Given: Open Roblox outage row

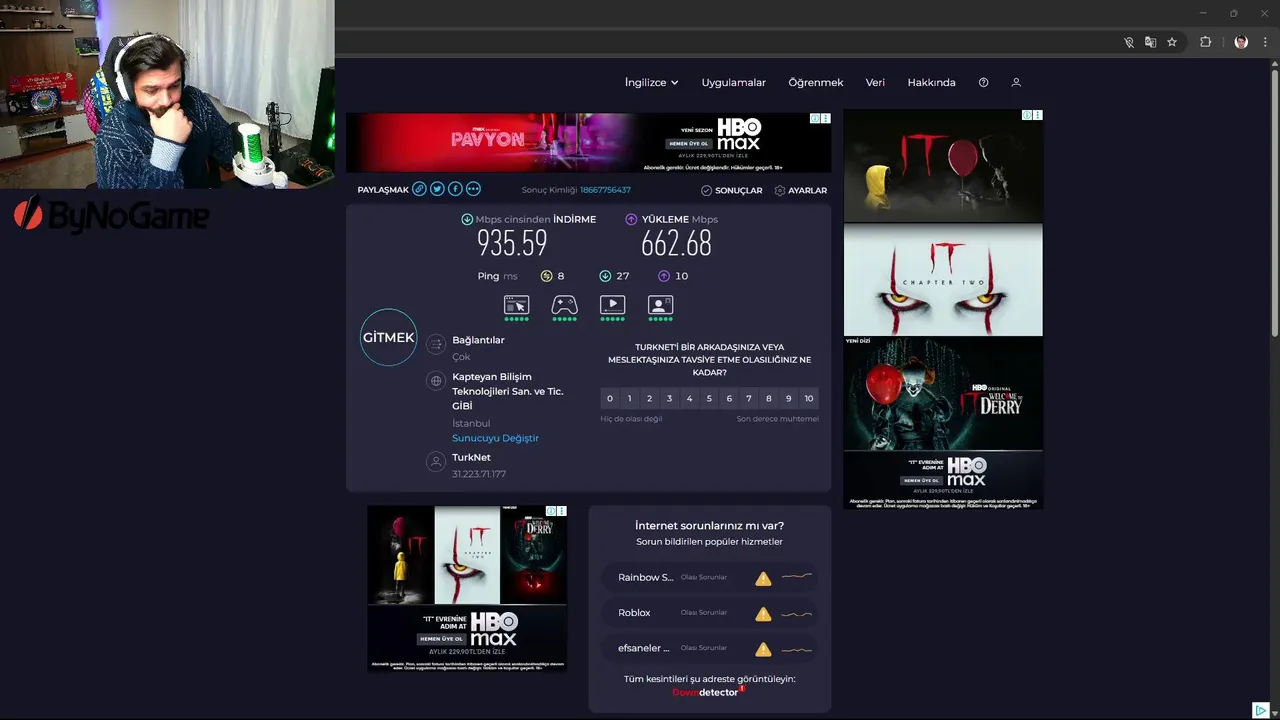Looking at the screenshot, I should 710,613.
